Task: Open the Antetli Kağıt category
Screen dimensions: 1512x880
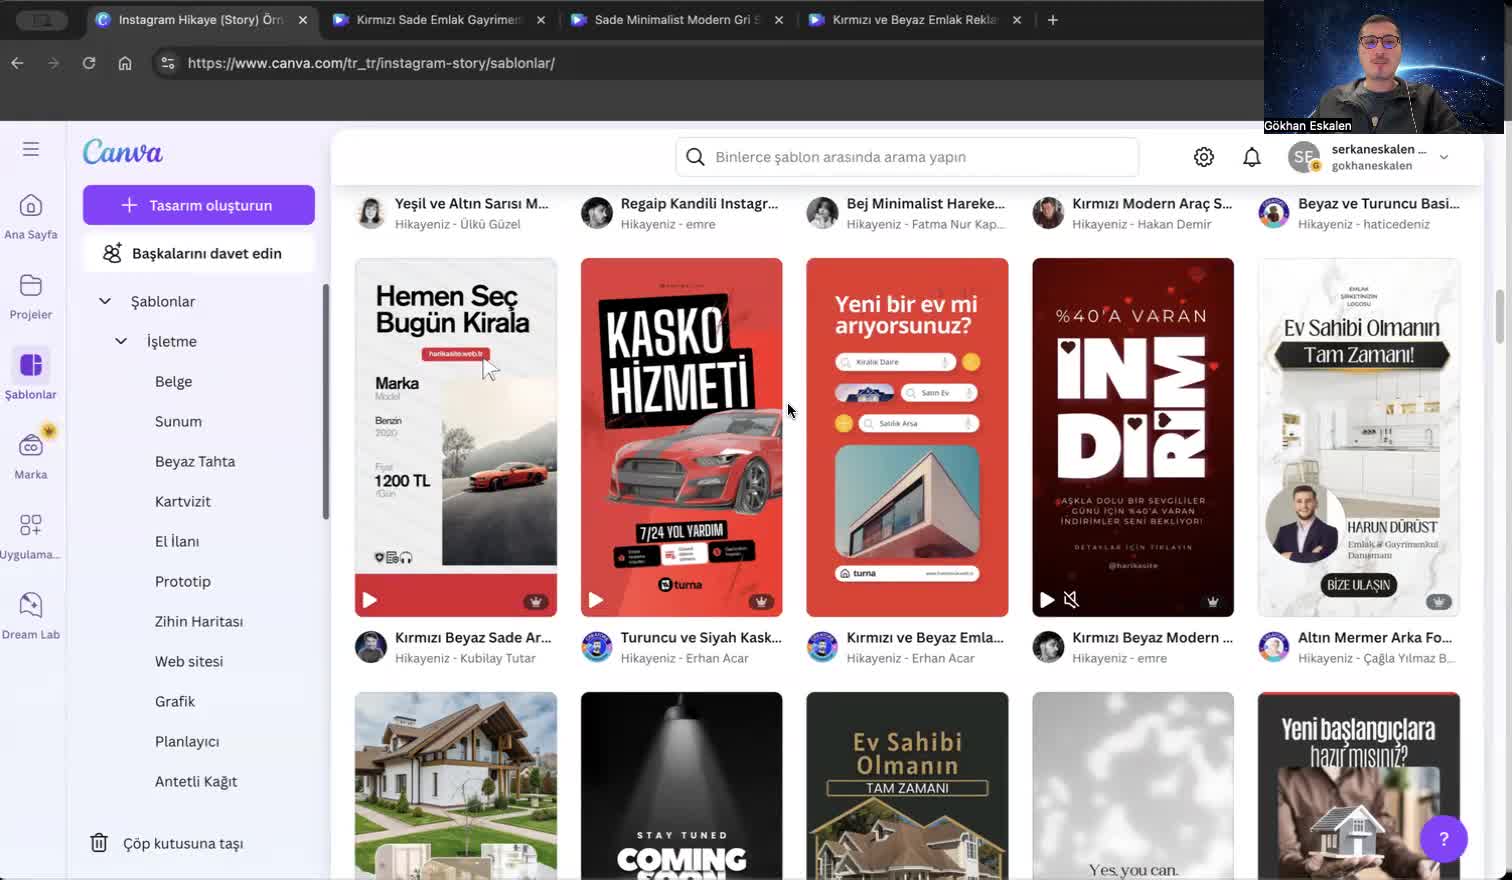Action: click(x=196, y=781)
